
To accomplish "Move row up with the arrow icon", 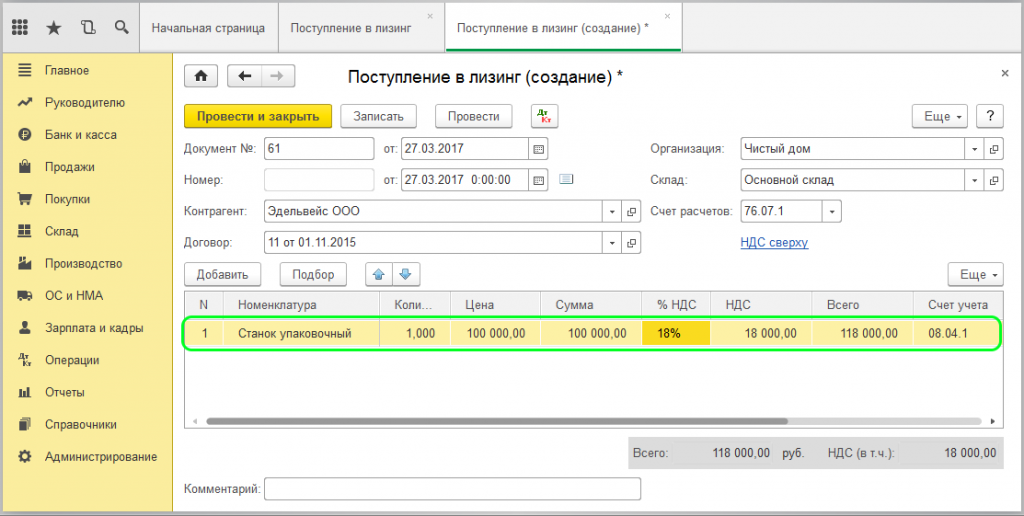I will tap(380, 274).
